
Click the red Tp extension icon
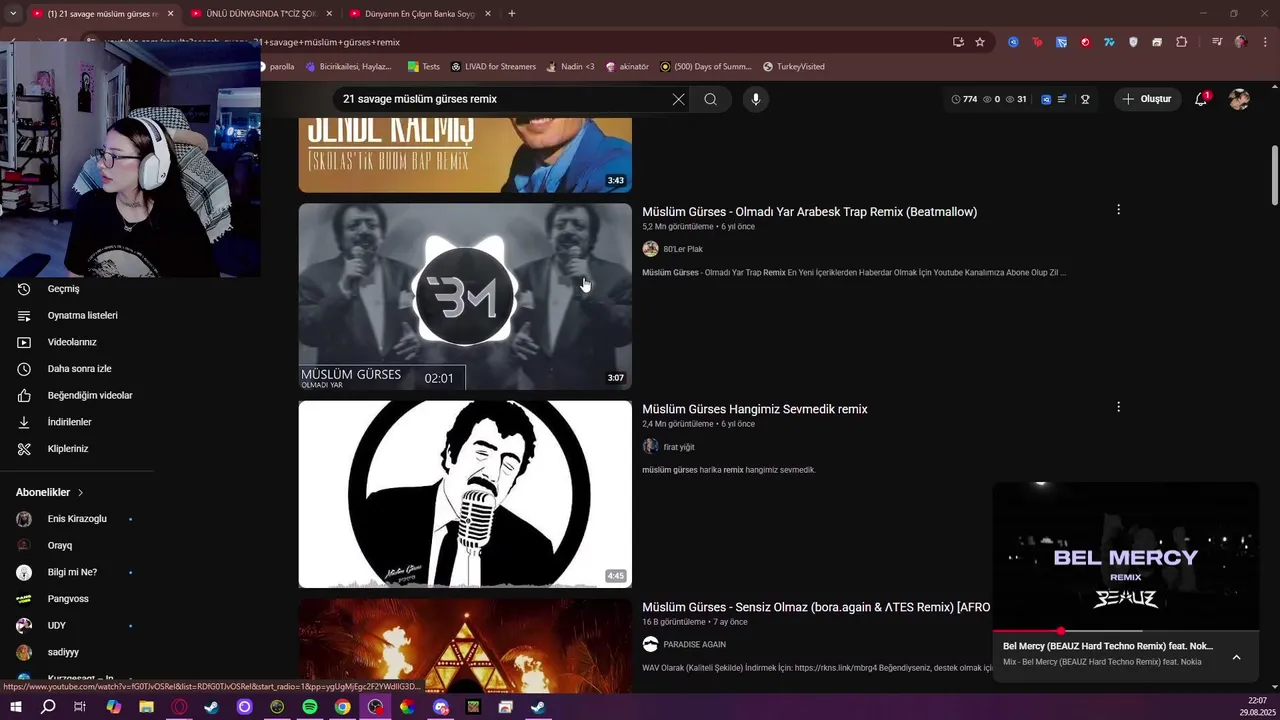point(1037,42)
